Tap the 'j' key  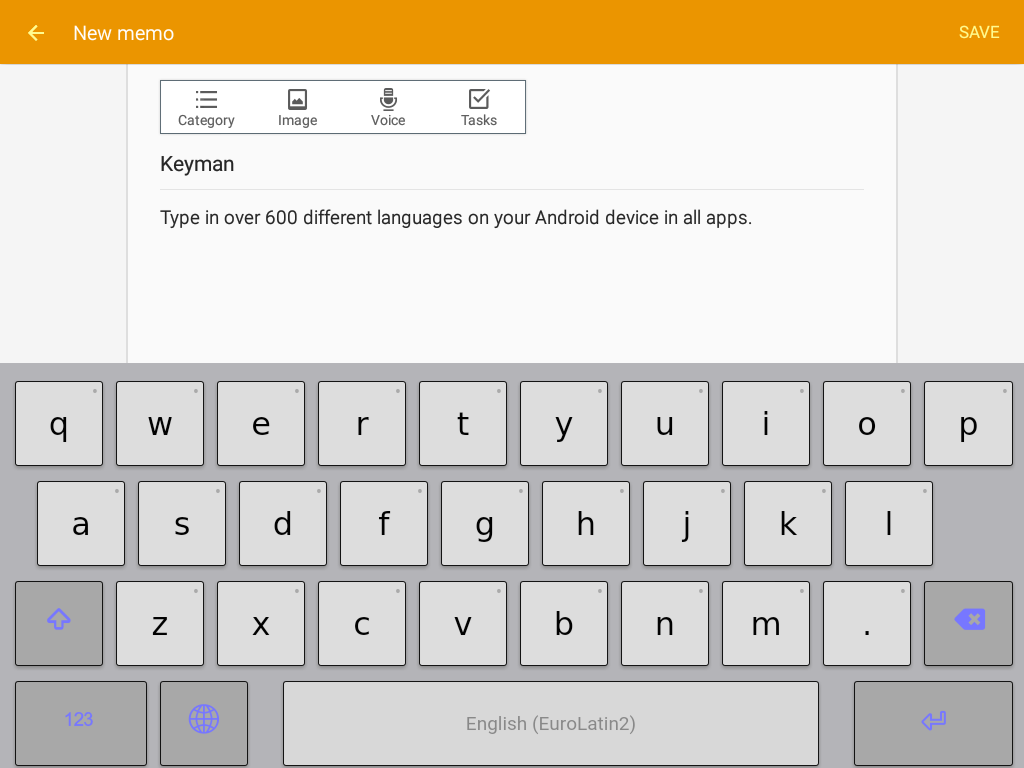(687, 523)
